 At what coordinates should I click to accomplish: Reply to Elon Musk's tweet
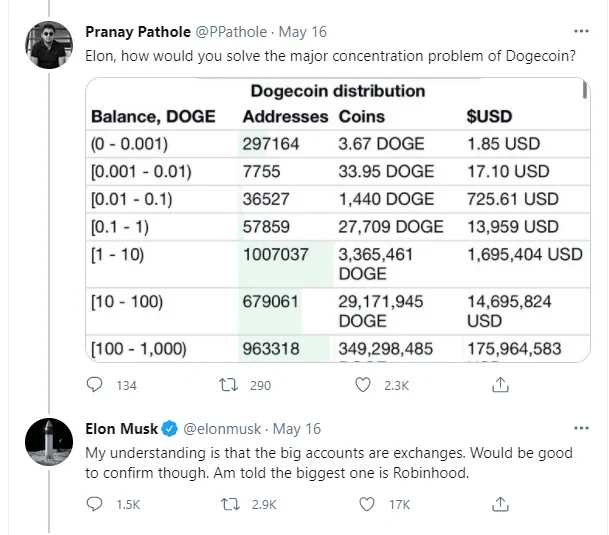96,505
